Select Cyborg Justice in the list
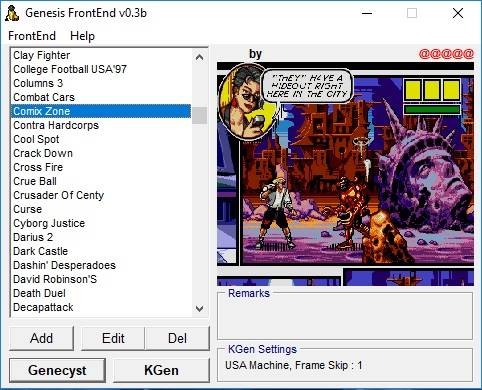482x390 pixels. [49, 223]
